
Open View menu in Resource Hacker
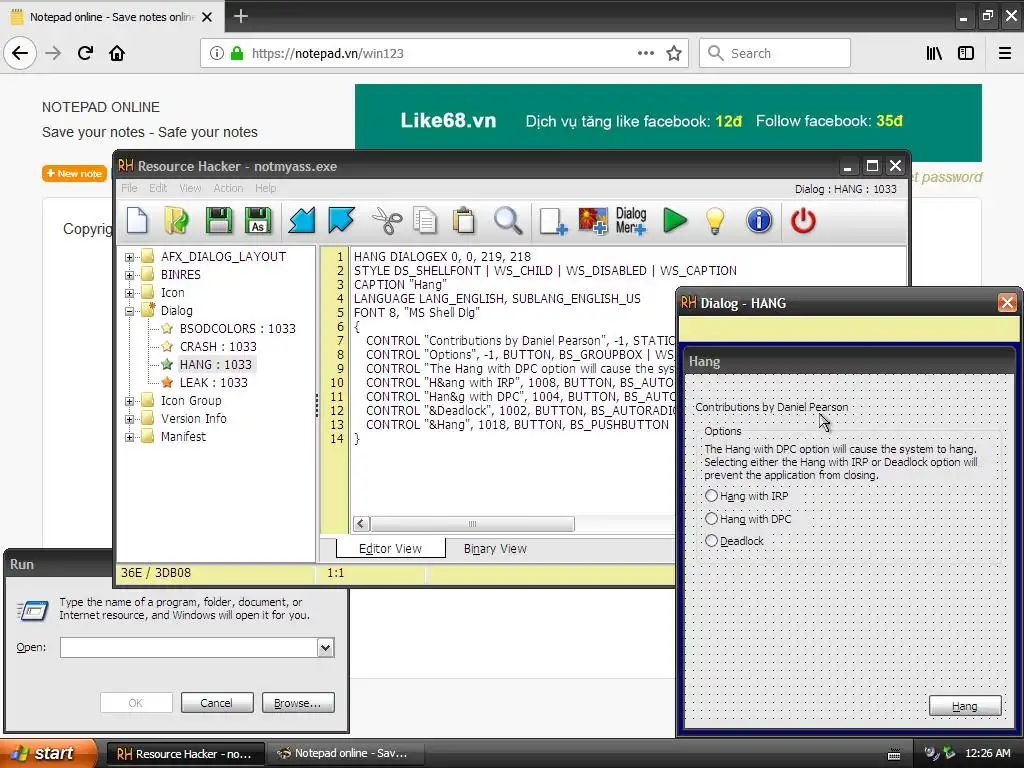coord(190,188)
